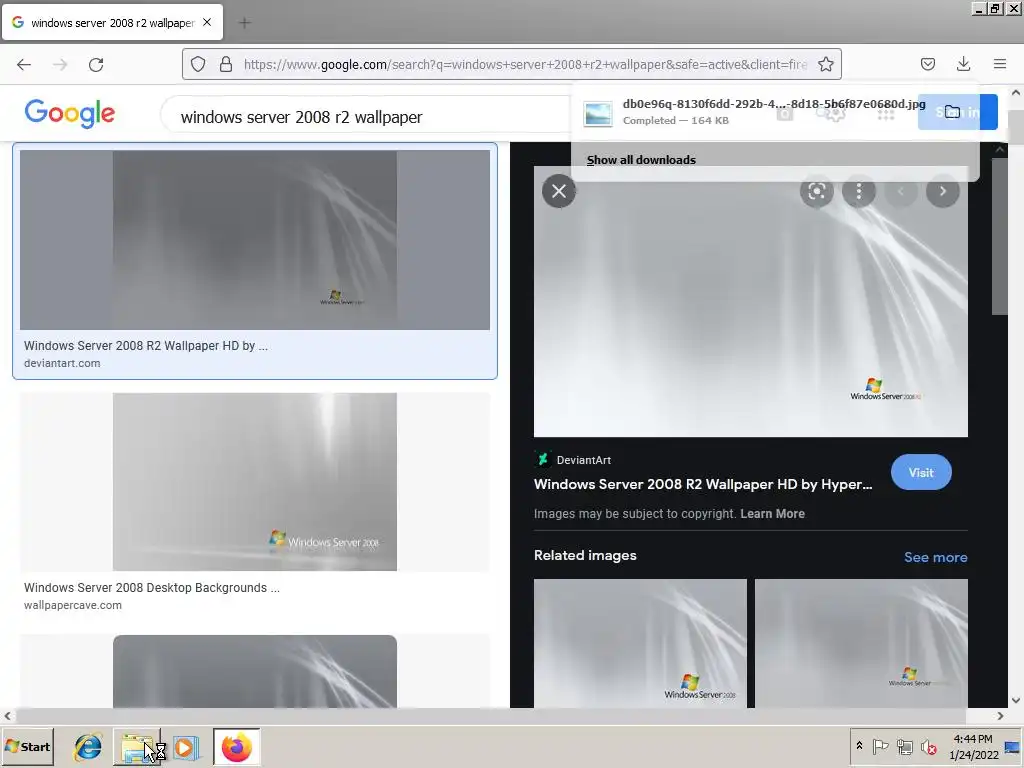
Task: Click See more related images
Action: click(x=936, y=557)
